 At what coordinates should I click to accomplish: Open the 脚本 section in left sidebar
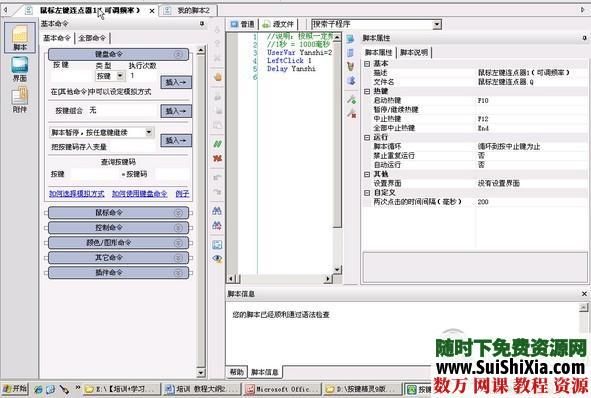coord(20,37)
